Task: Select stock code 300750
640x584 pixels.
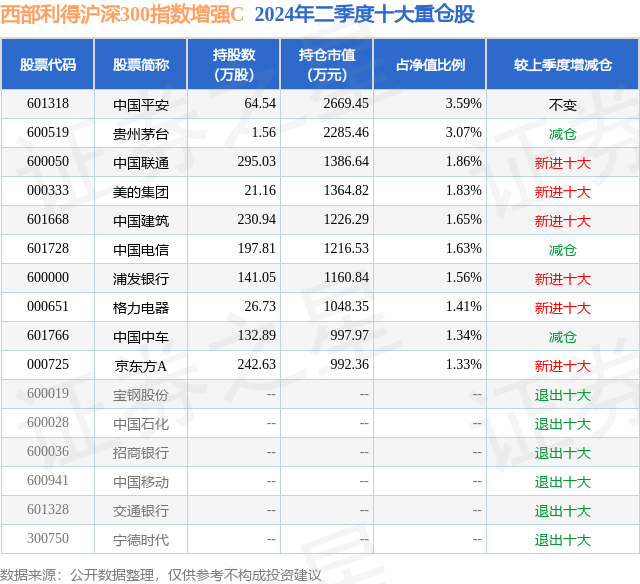Action: (48, 538)
